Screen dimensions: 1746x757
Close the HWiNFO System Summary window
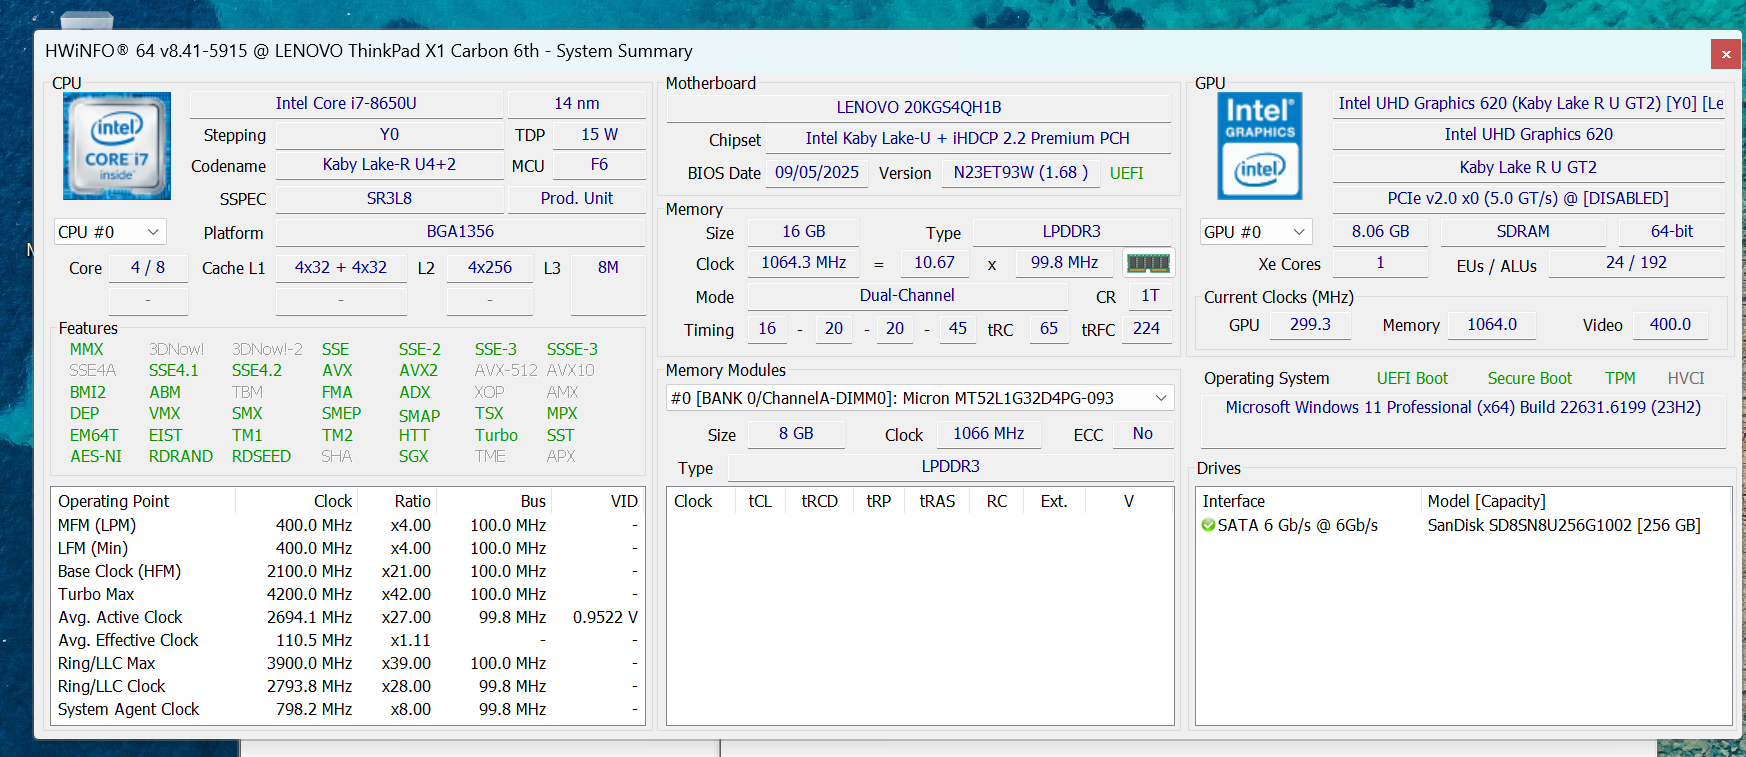(1726, 54)
